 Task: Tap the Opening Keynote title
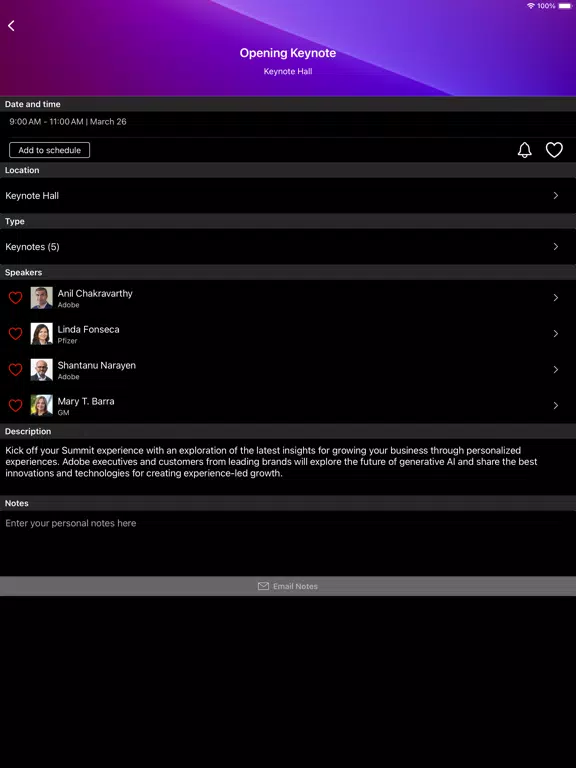pos(288,53)
